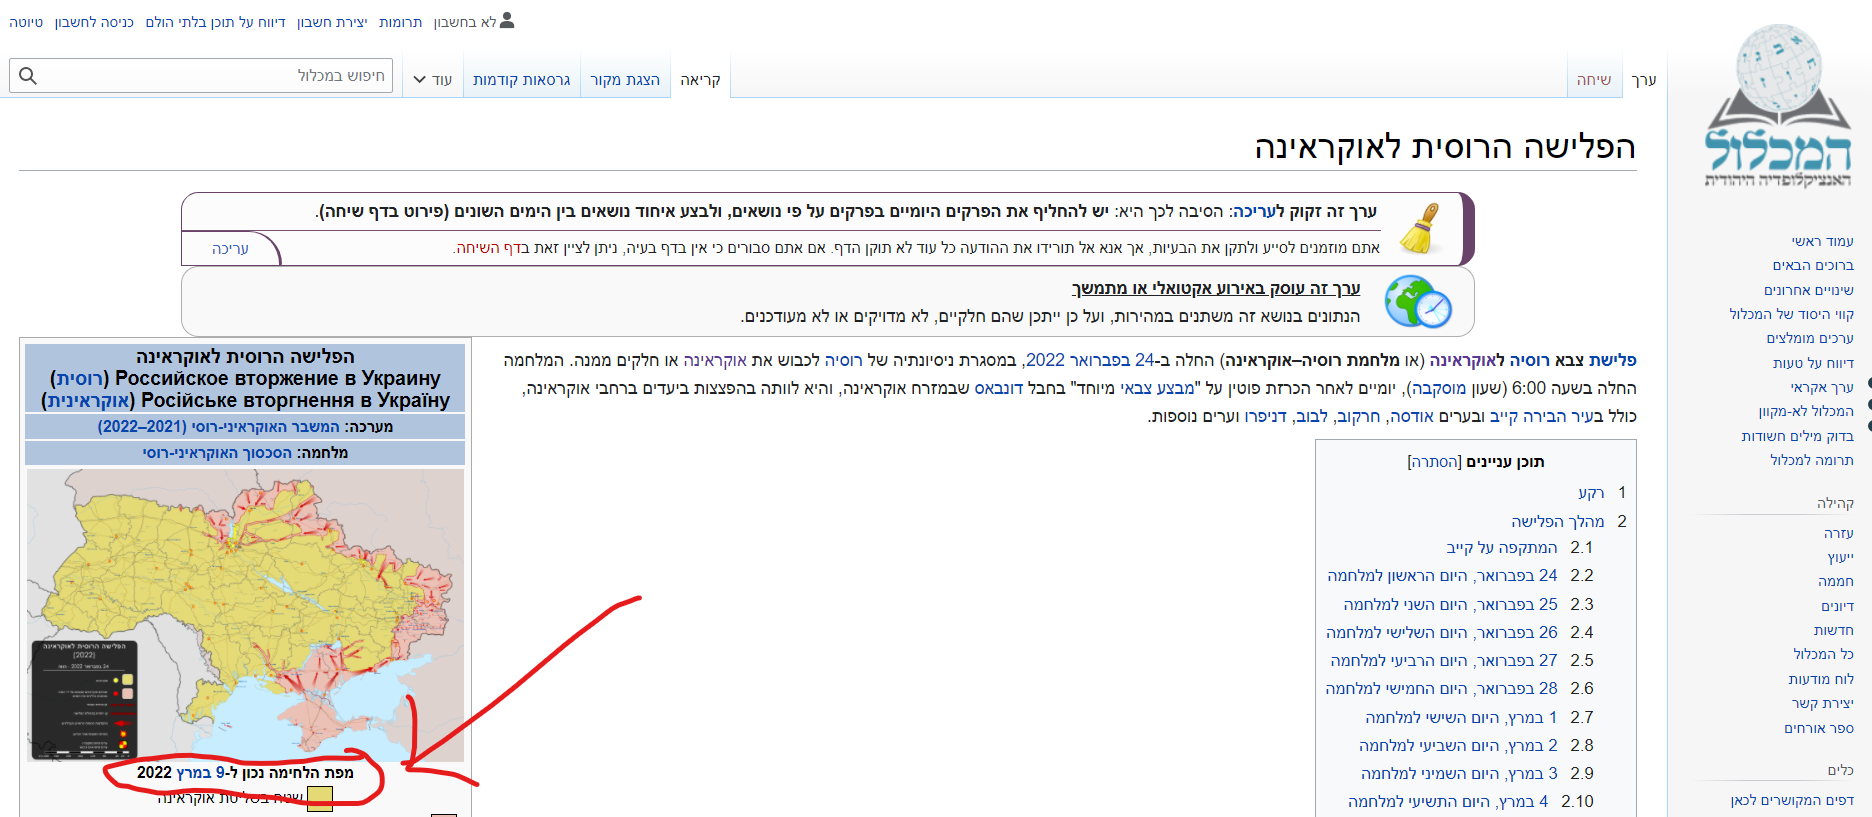Open sidebar link תרומה למכלול
Viewport: 1872px width, 817px height.
[x=1812, y=460]
